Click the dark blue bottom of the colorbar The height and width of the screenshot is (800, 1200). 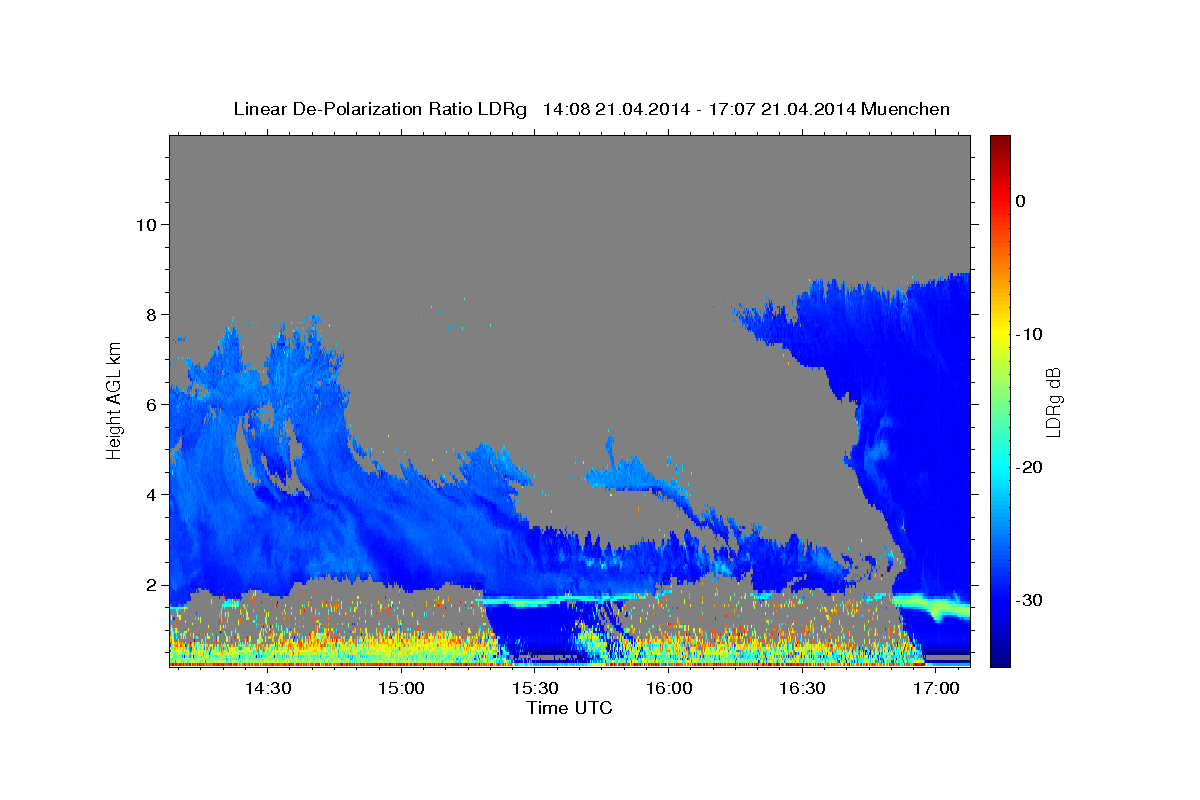click(x=1000, y=655)
